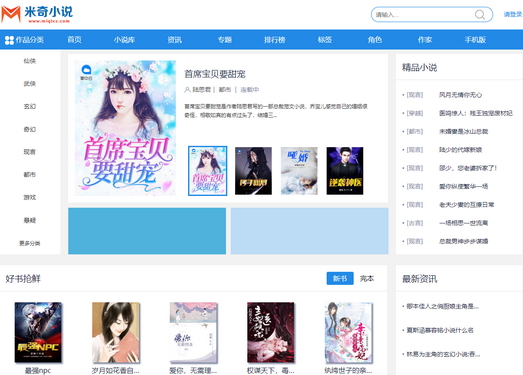Viewport: 523px width, 375px height.
Task: Go to 小说库 in the navigation bar
Action: (124, 40)
